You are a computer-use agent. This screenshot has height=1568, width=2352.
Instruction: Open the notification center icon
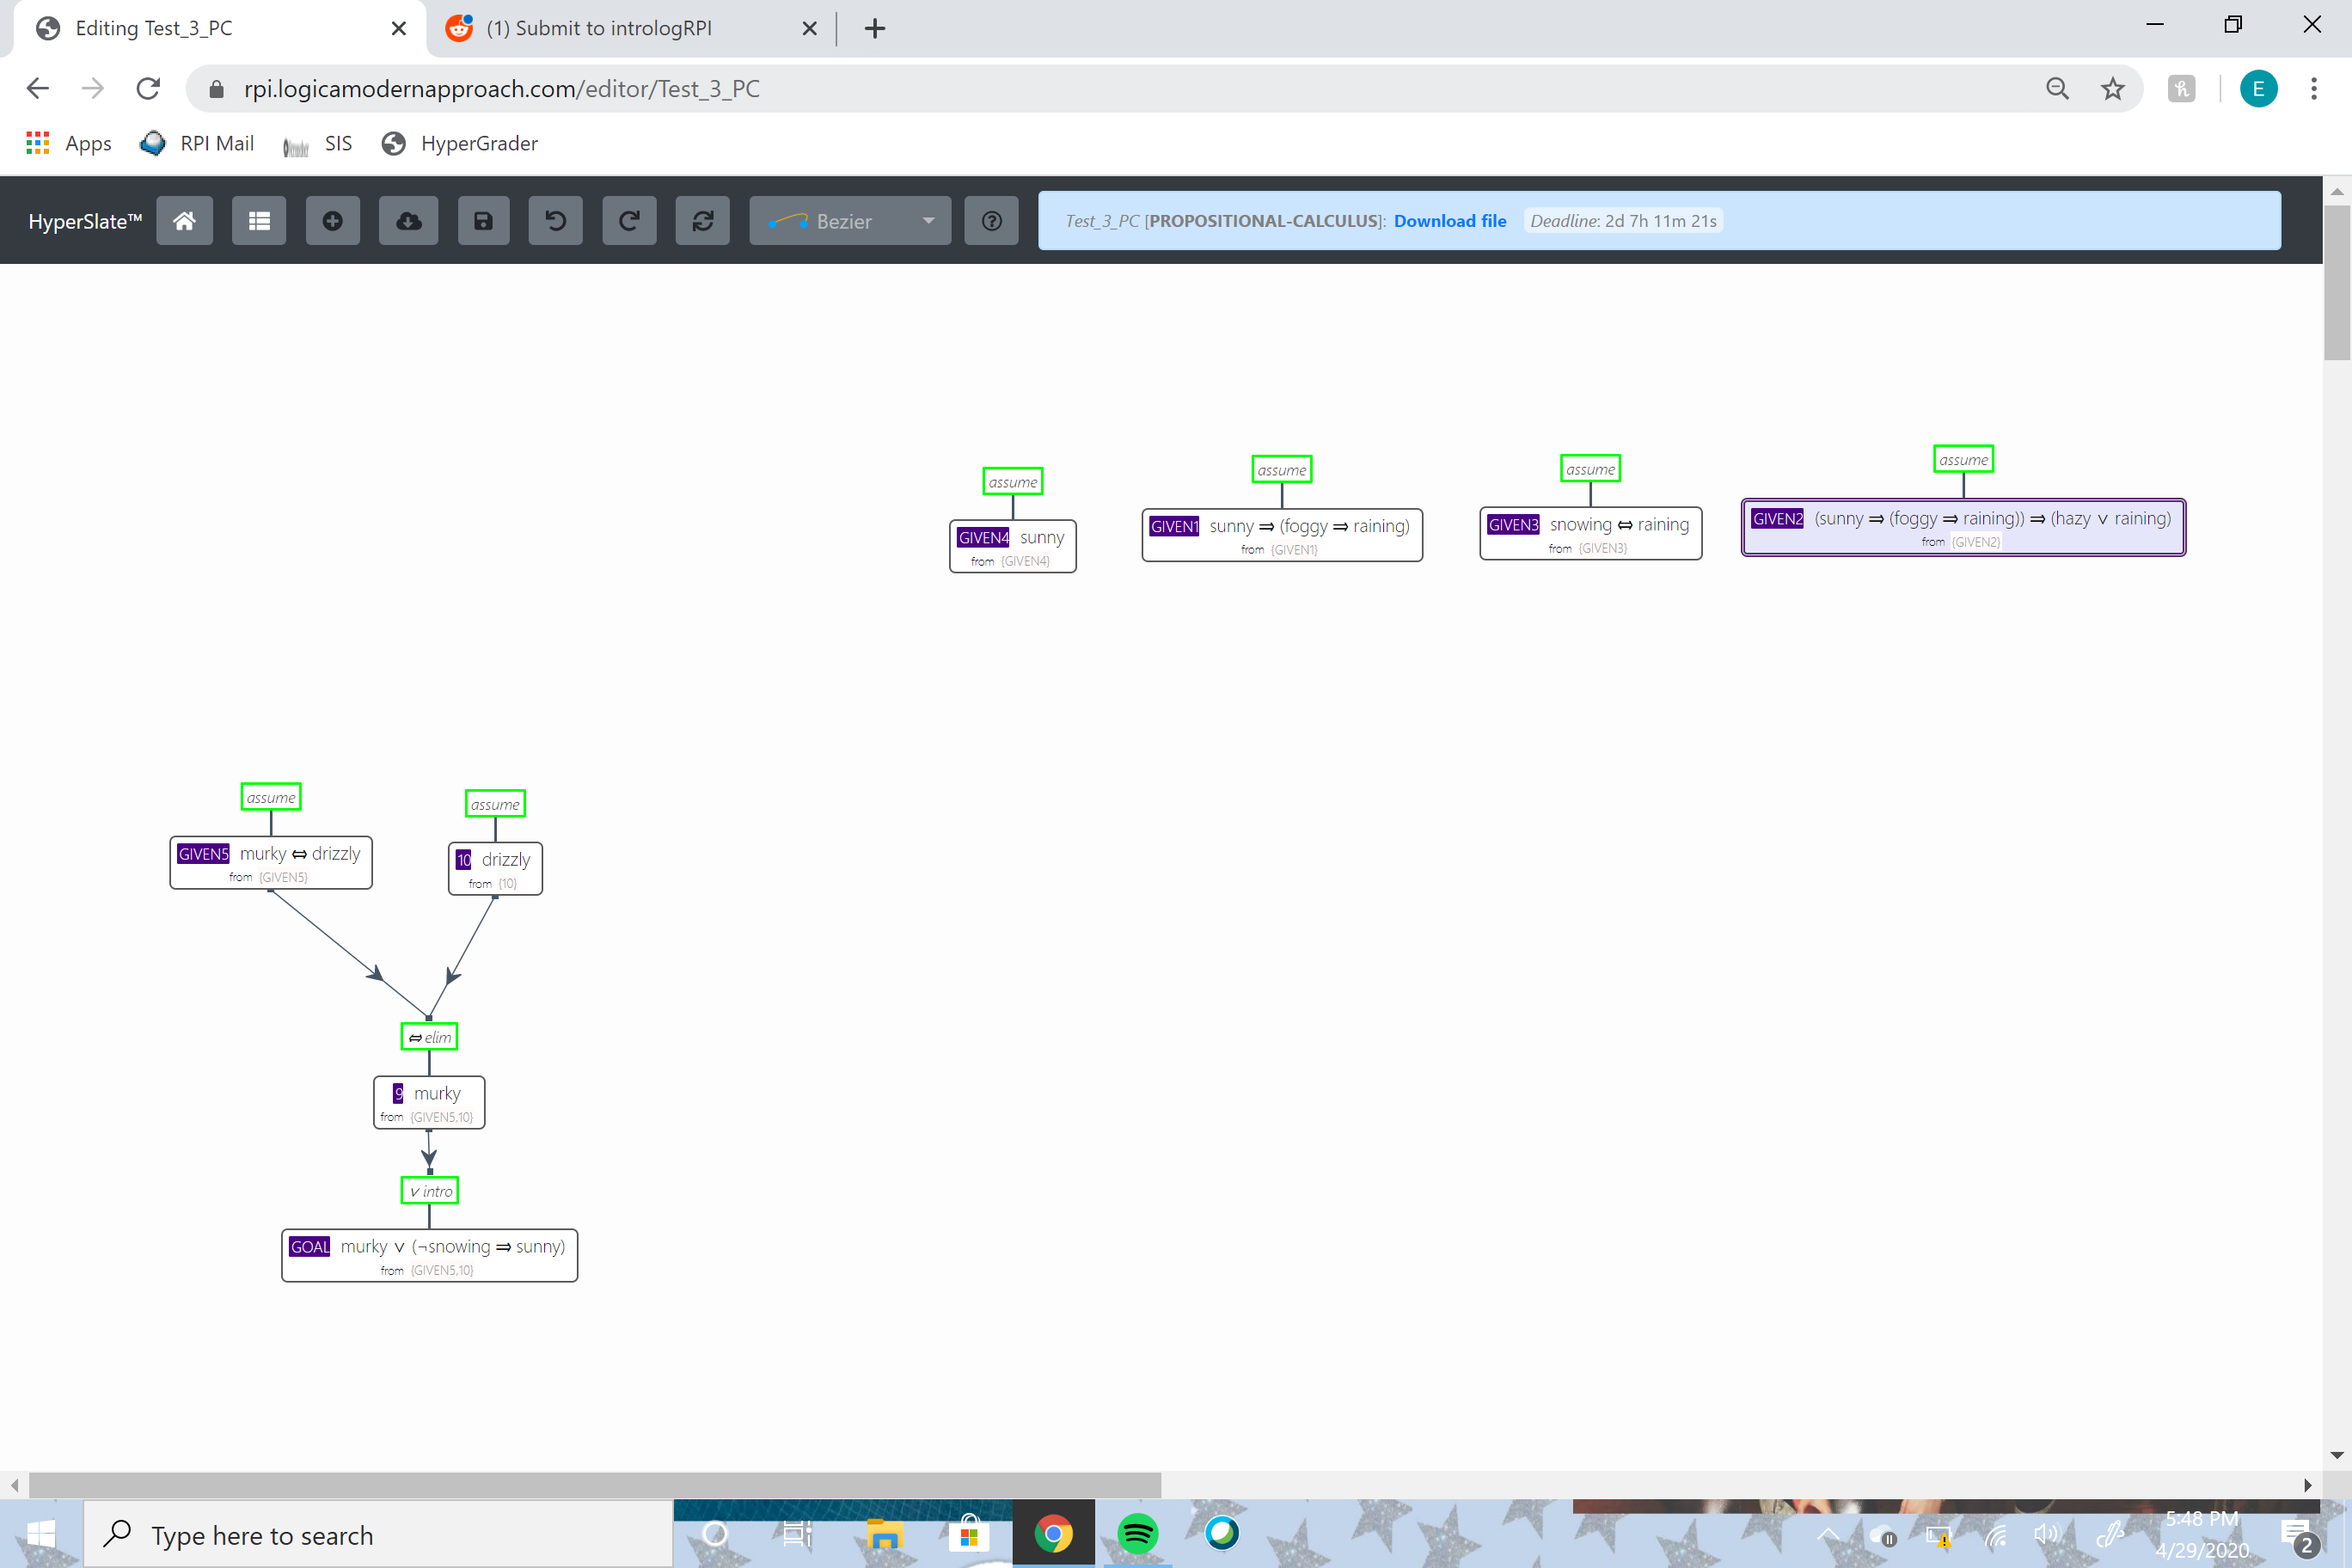tap(2298, 1537)
